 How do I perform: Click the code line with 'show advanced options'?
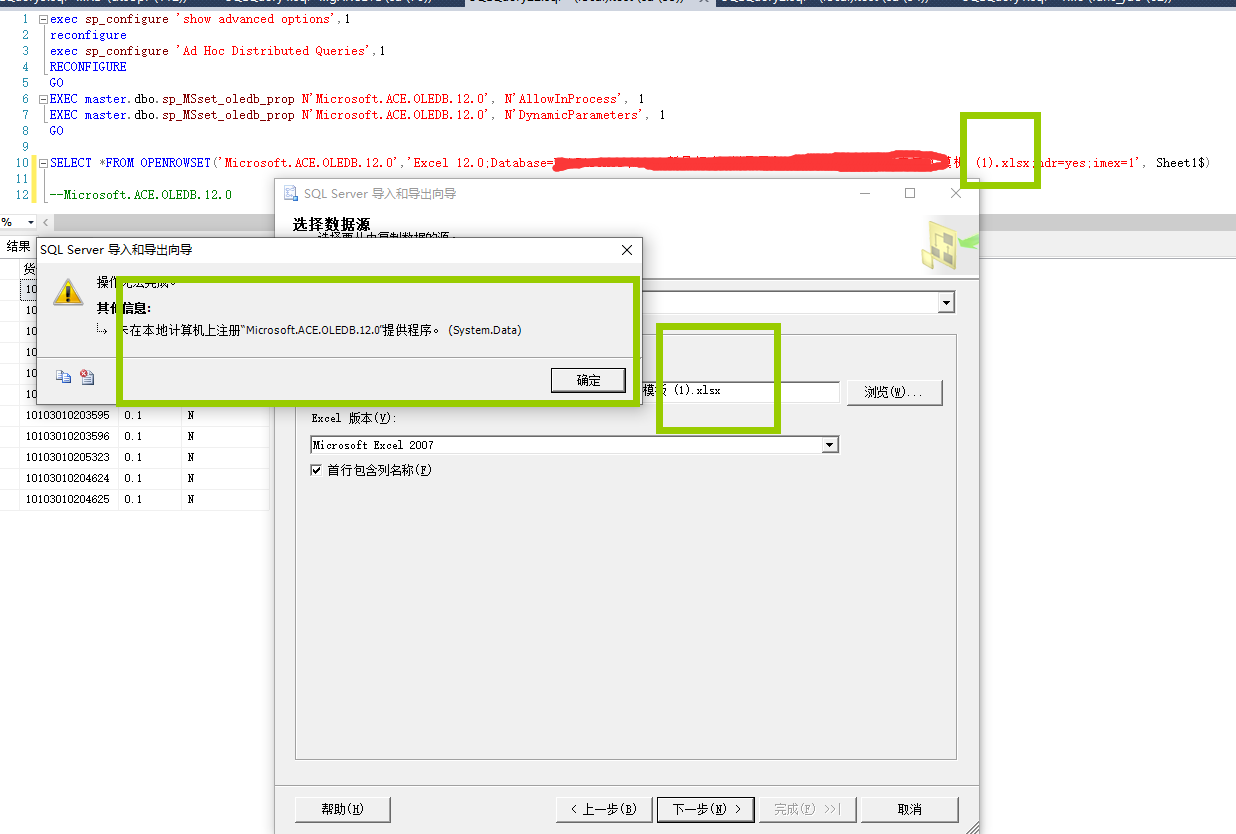tap(200, 19)
